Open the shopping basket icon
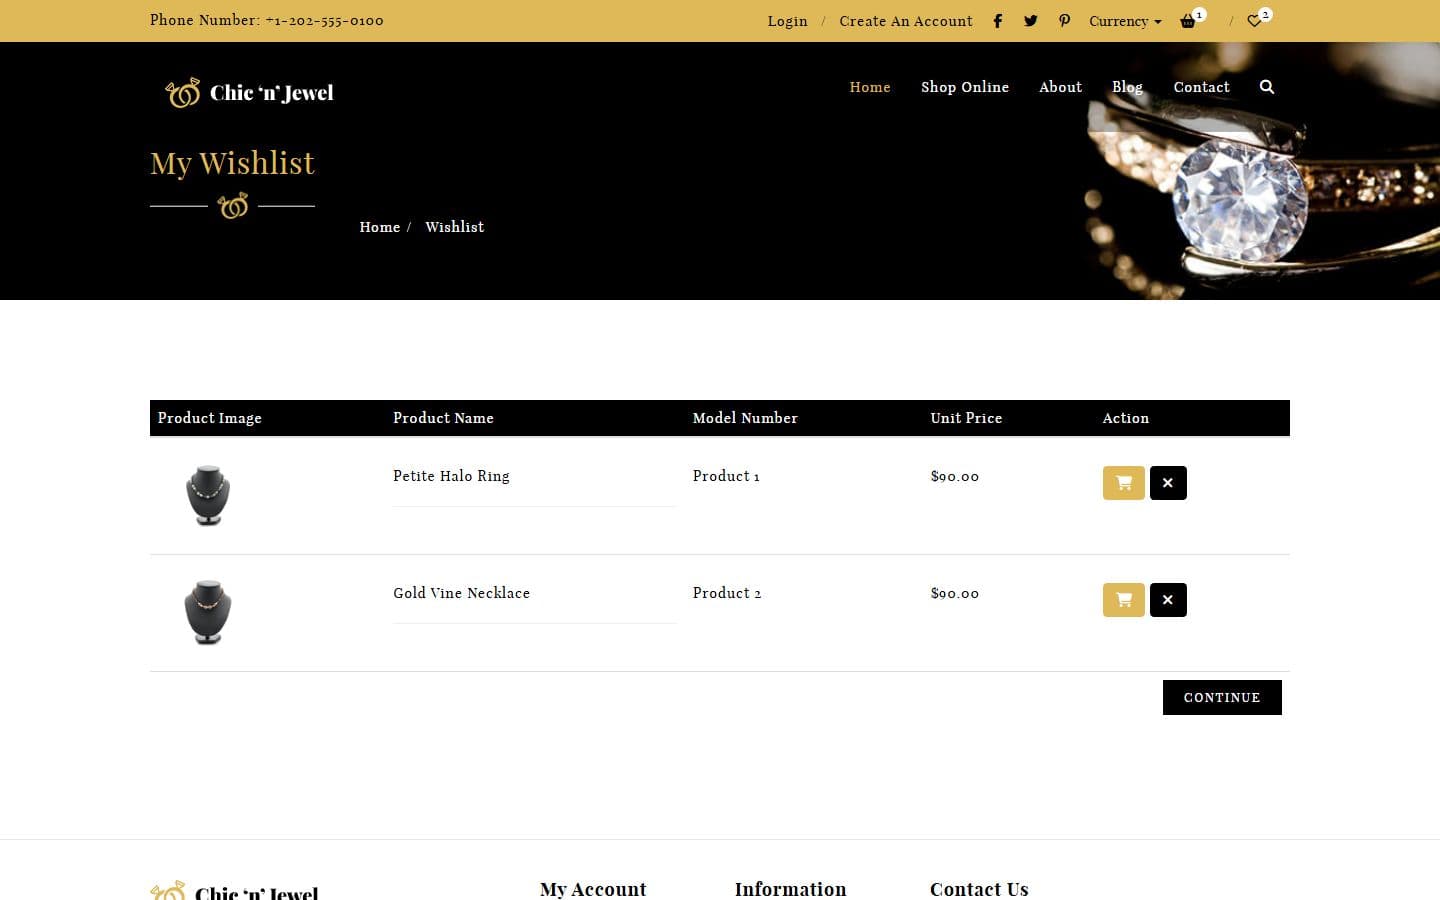 coord(1188,21)
